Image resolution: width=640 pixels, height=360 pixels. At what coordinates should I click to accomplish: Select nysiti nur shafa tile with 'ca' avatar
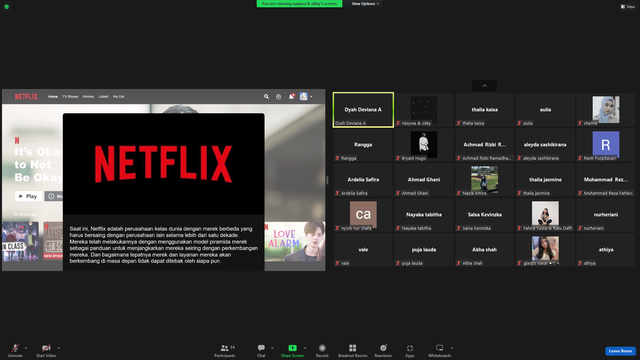point(363,215)
